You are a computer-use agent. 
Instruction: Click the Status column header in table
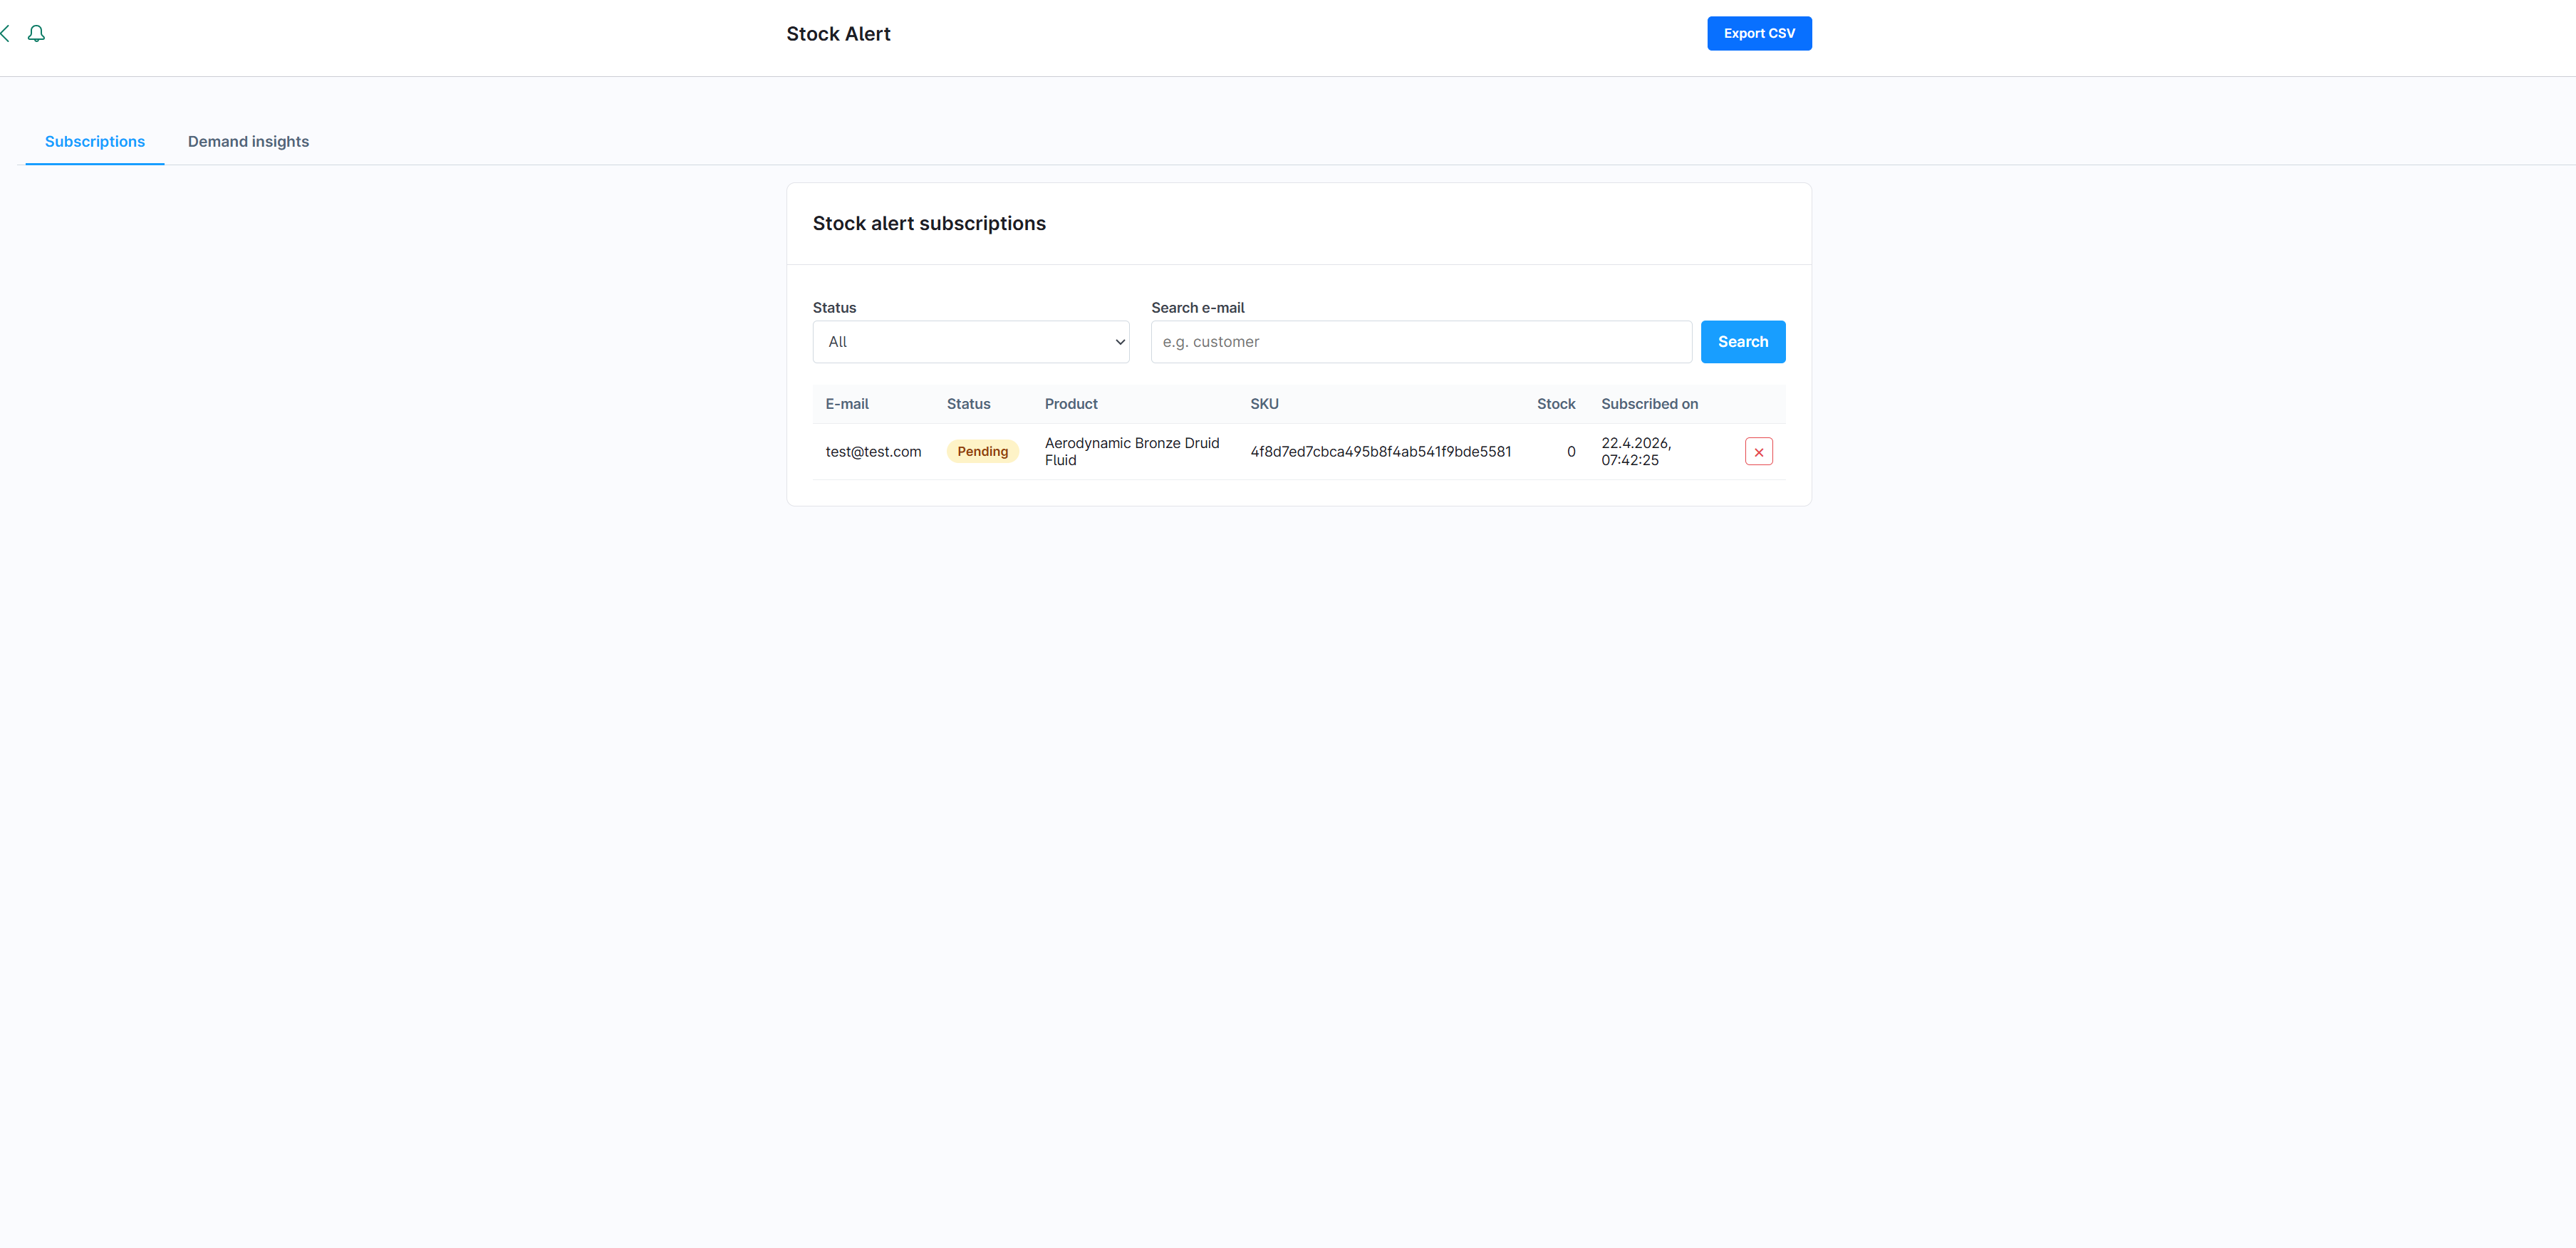coord(968,404)
